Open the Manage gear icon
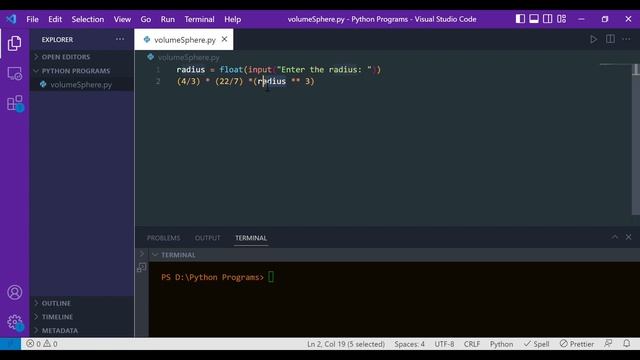This screenshot has height=360, width=640. click(15, 322)
